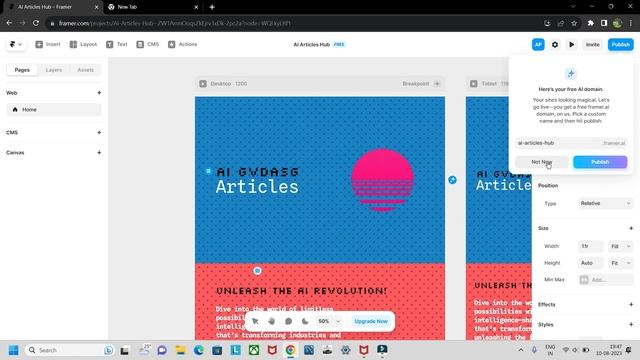The width and height of the screenshot is (640, 360).
Task: Open the Insert panel
Action: click(x=48, y=44)
